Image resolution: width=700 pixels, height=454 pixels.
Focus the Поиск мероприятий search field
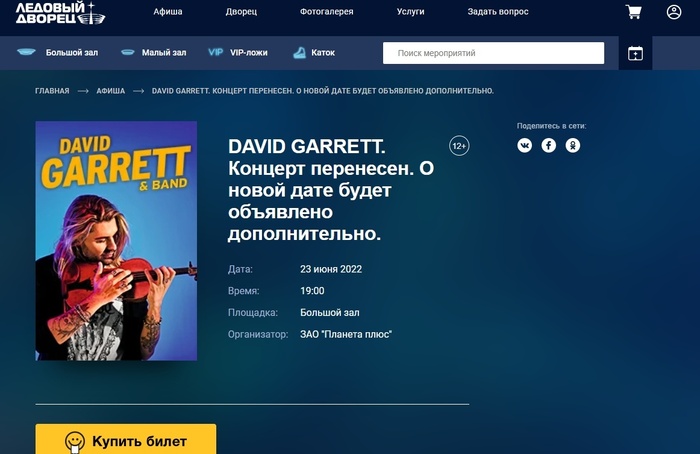(x=493, y=53)
